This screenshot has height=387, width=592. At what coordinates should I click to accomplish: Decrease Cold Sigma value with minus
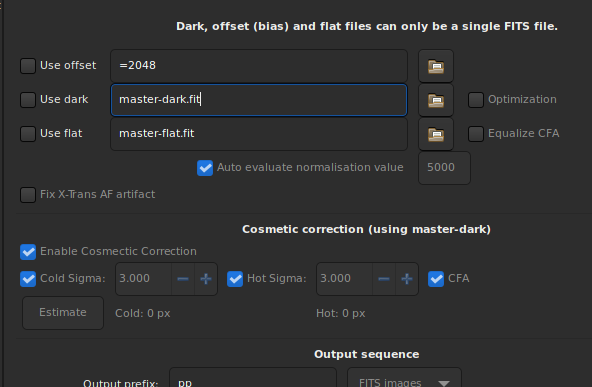coord(183,279)
